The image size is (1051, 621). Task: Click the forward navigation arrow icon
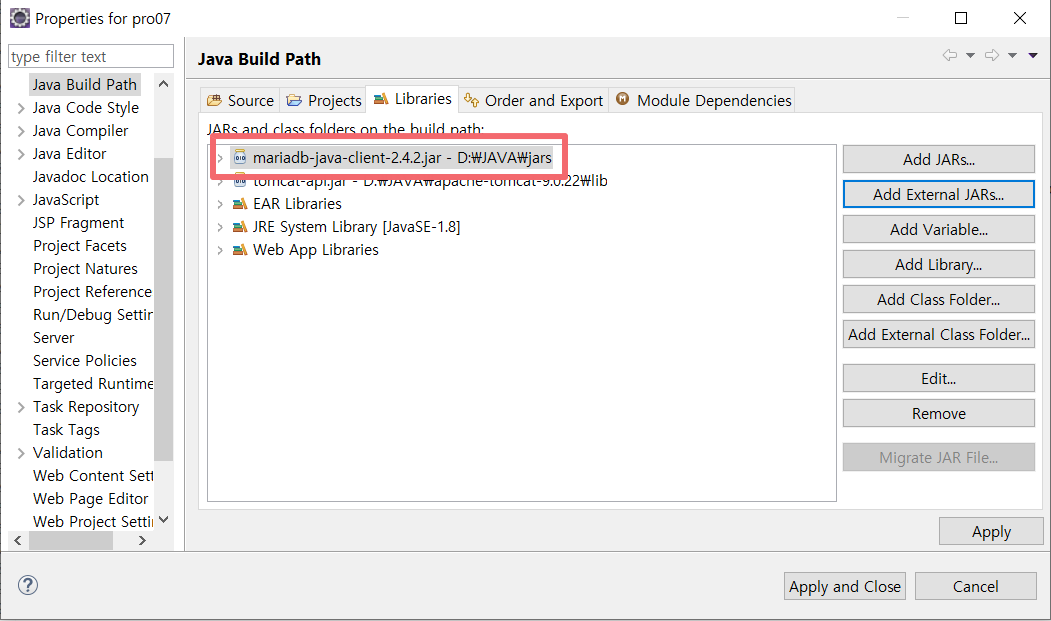coord(991,55)
